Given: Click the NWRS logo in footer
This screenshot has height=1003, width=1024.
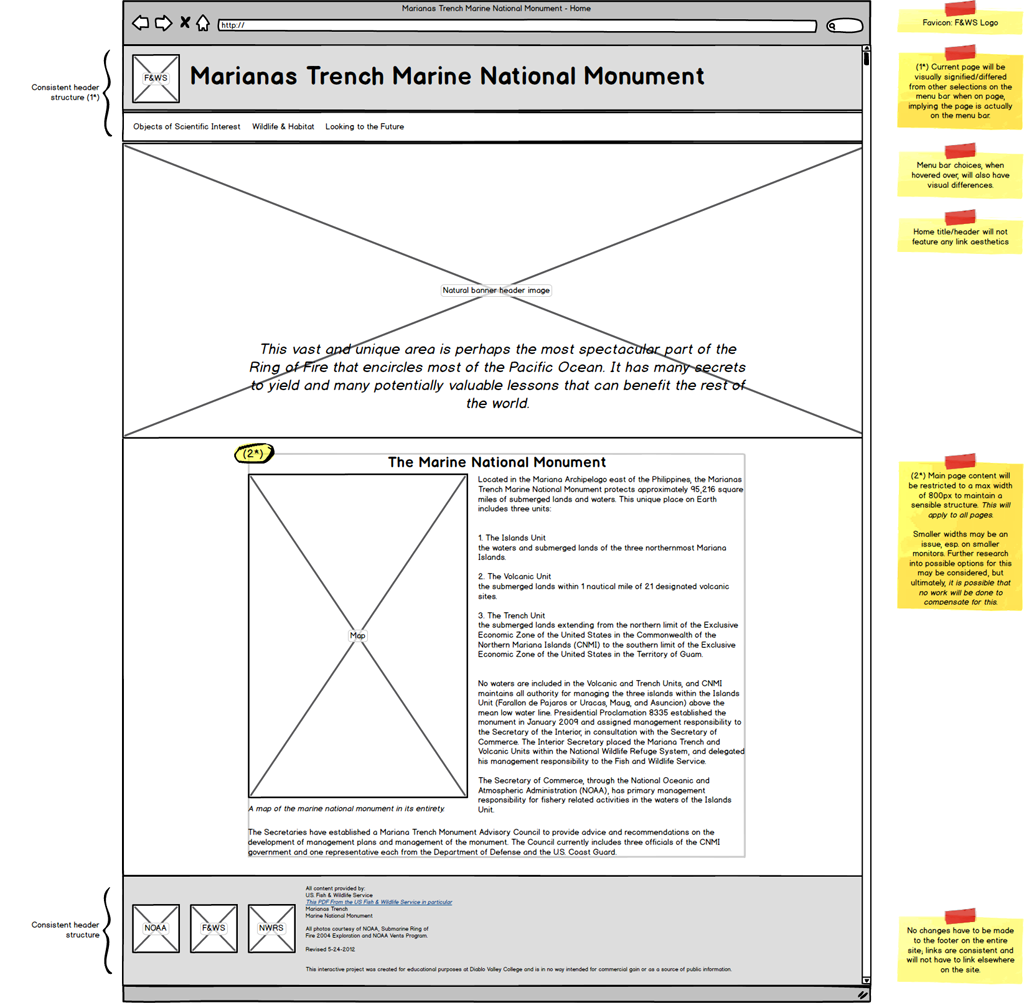Looking at the screenshot, I should pos(272,928).
